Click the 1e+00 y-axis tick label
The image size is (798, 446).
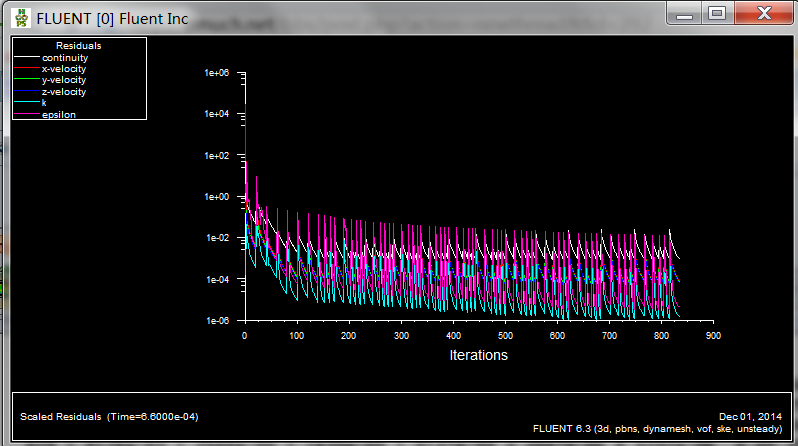pos(218,197)
